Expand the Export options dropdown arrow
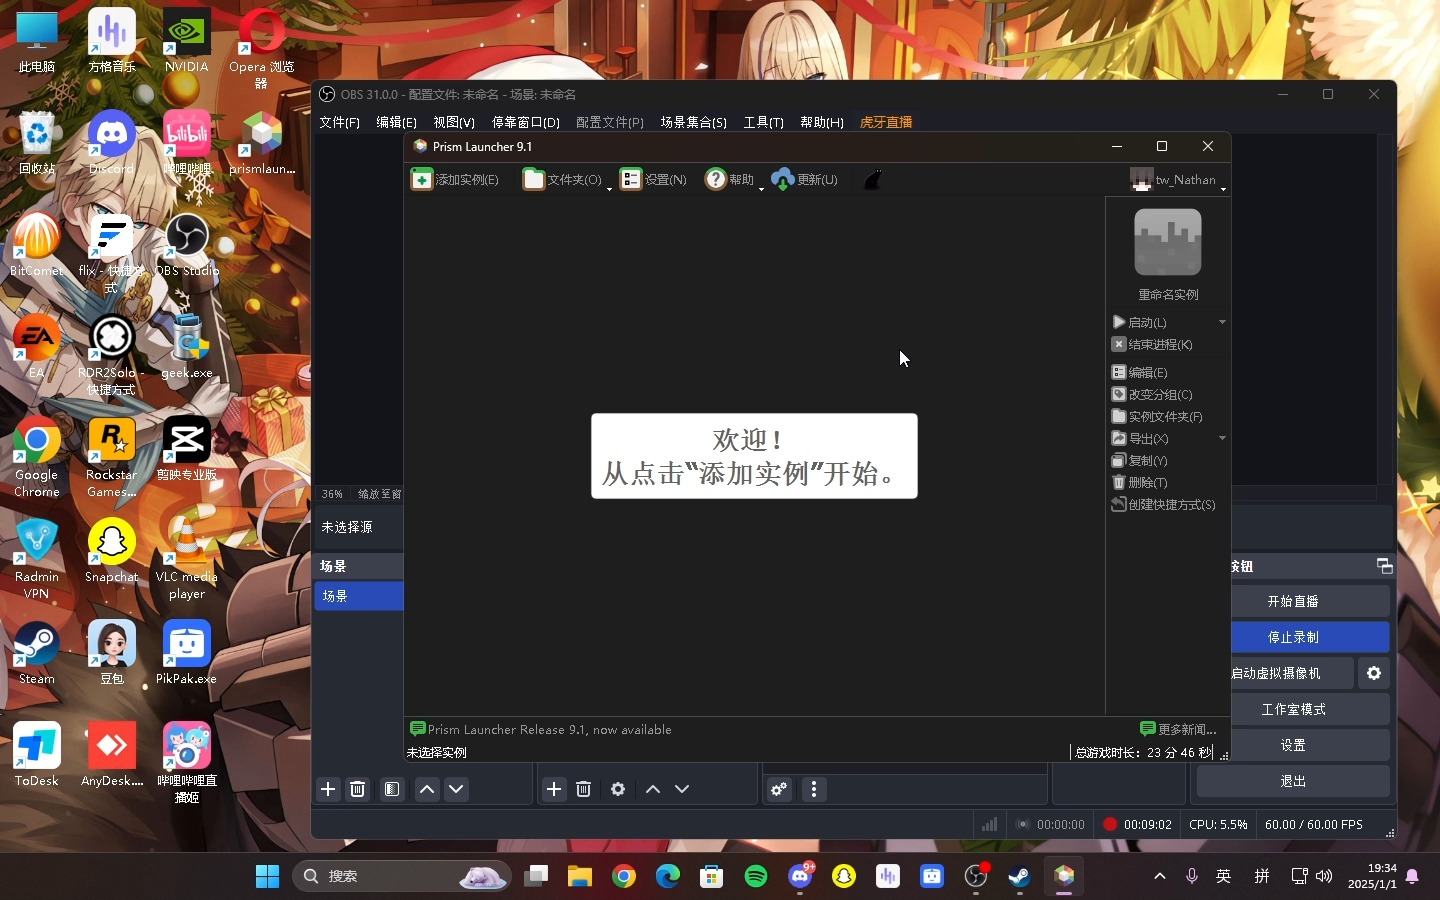 point(1221,438)
